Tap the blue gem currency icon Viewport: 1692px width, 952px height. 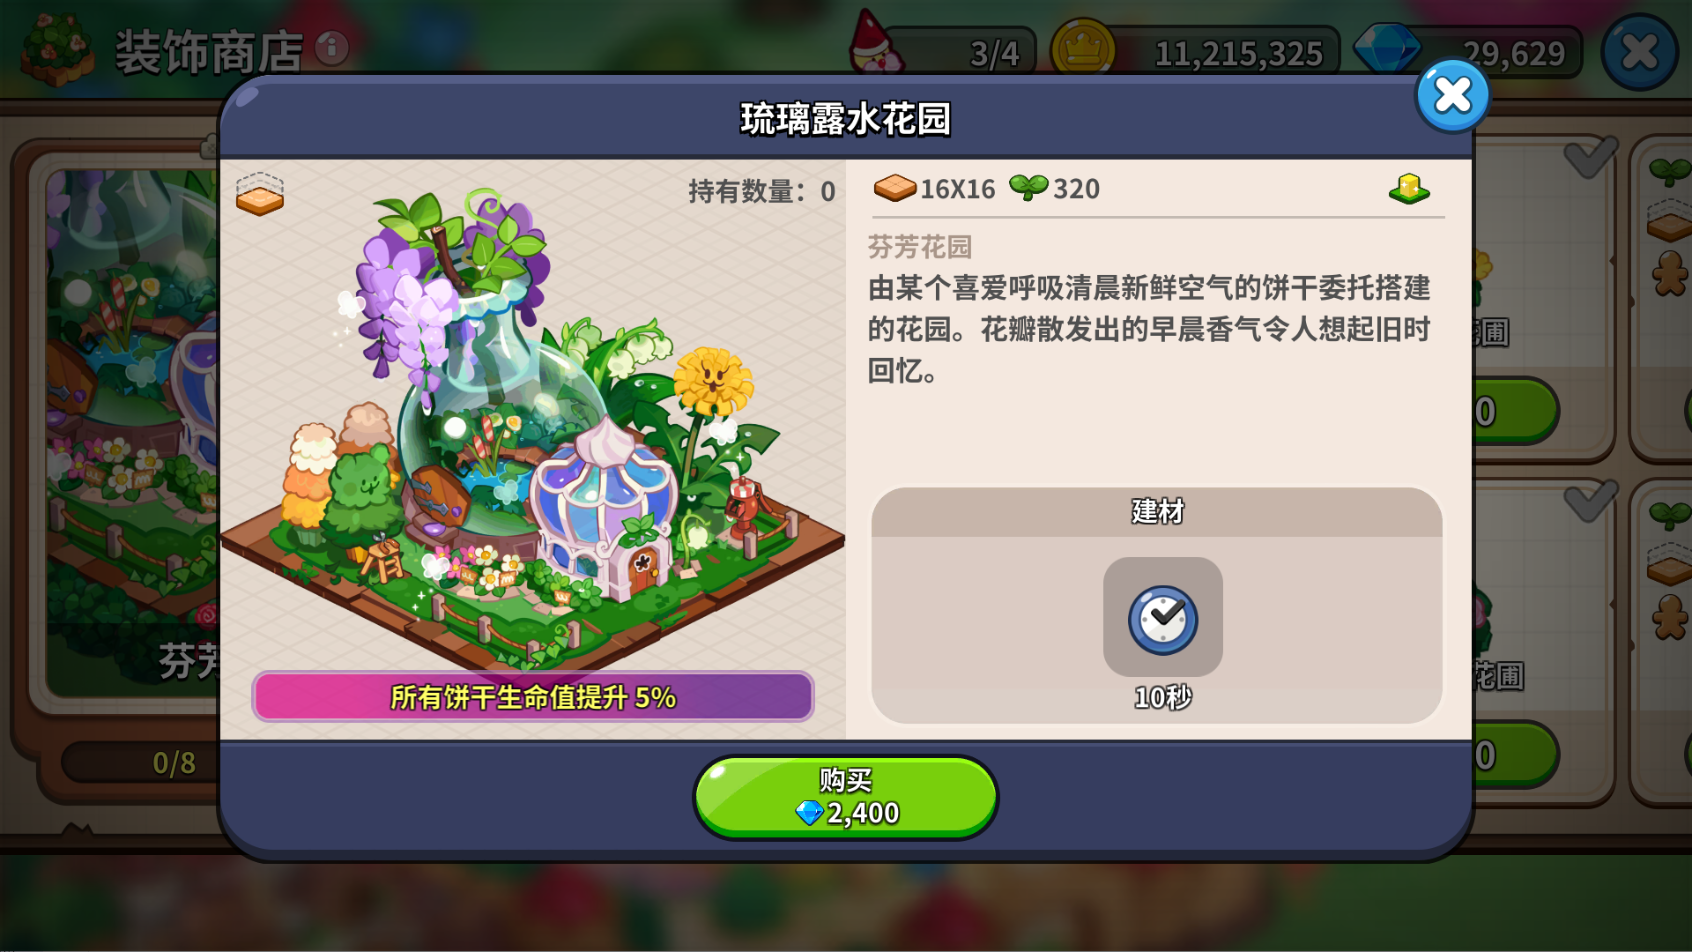1386,49
